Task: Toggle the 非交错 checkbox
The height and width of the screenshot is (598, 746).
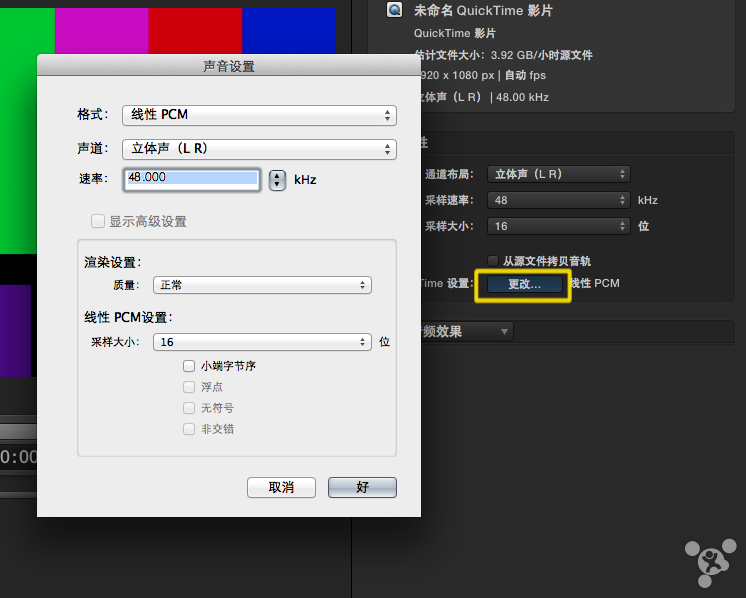Action: coord(189,429)
